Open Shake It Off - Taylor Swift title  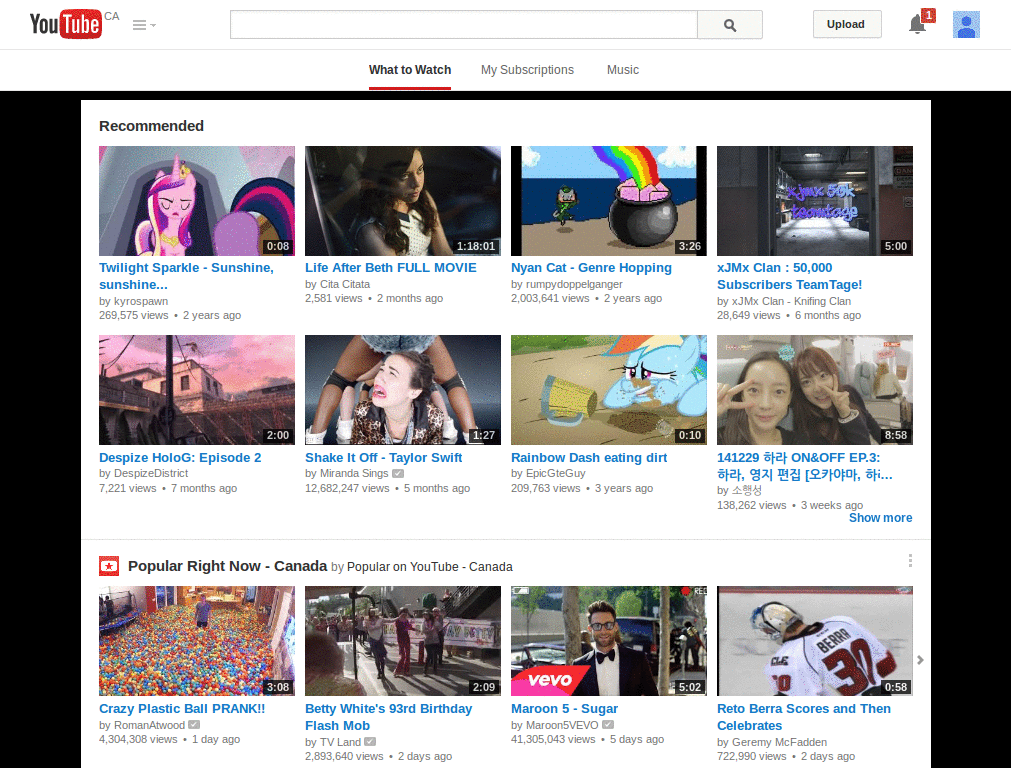pyautogui.click(x=383, y=458)
